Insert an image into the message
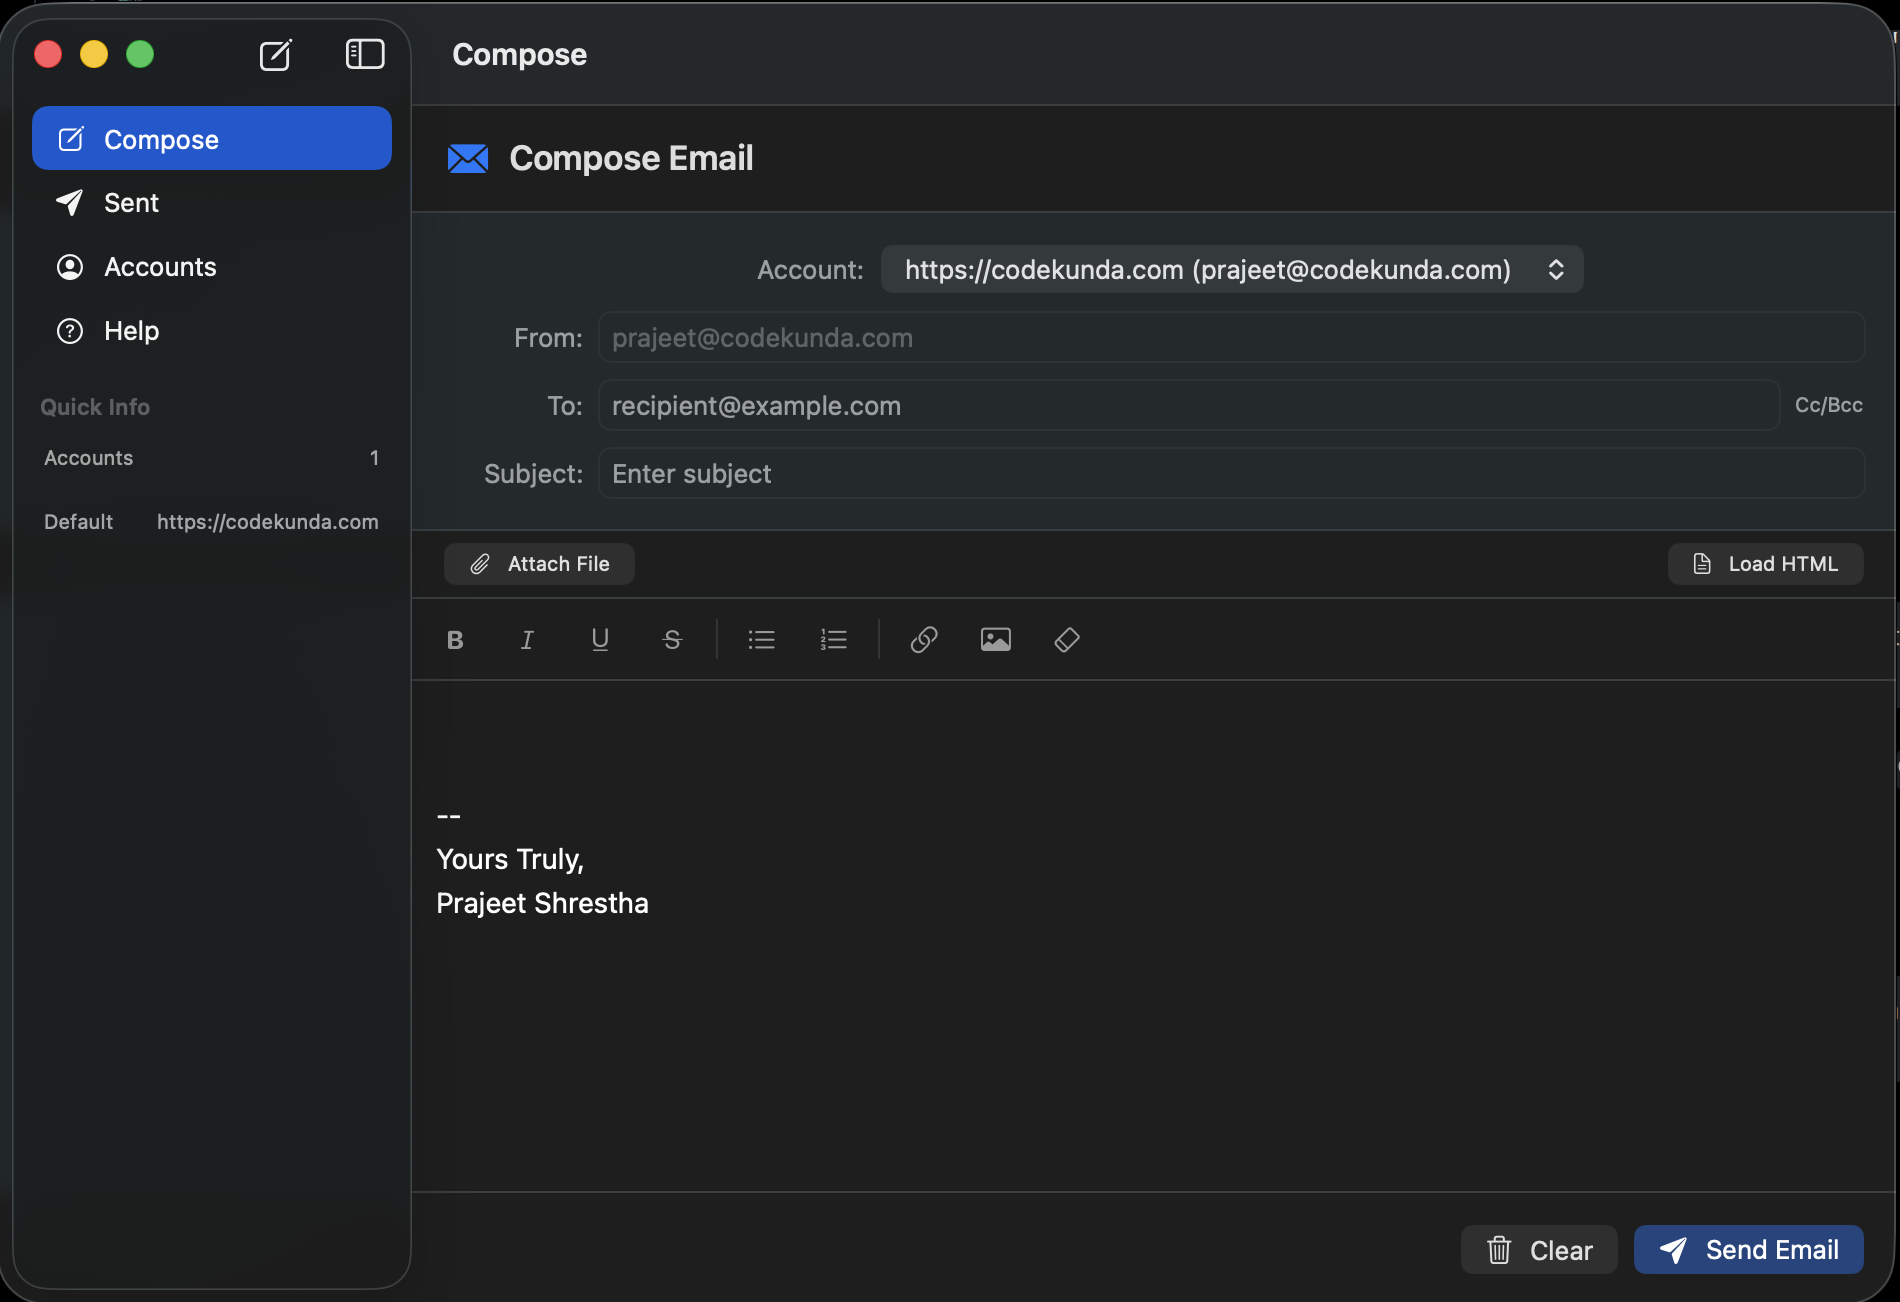Image resolution: width=1900 pixels, height=1302 pixels. (995, 640)
